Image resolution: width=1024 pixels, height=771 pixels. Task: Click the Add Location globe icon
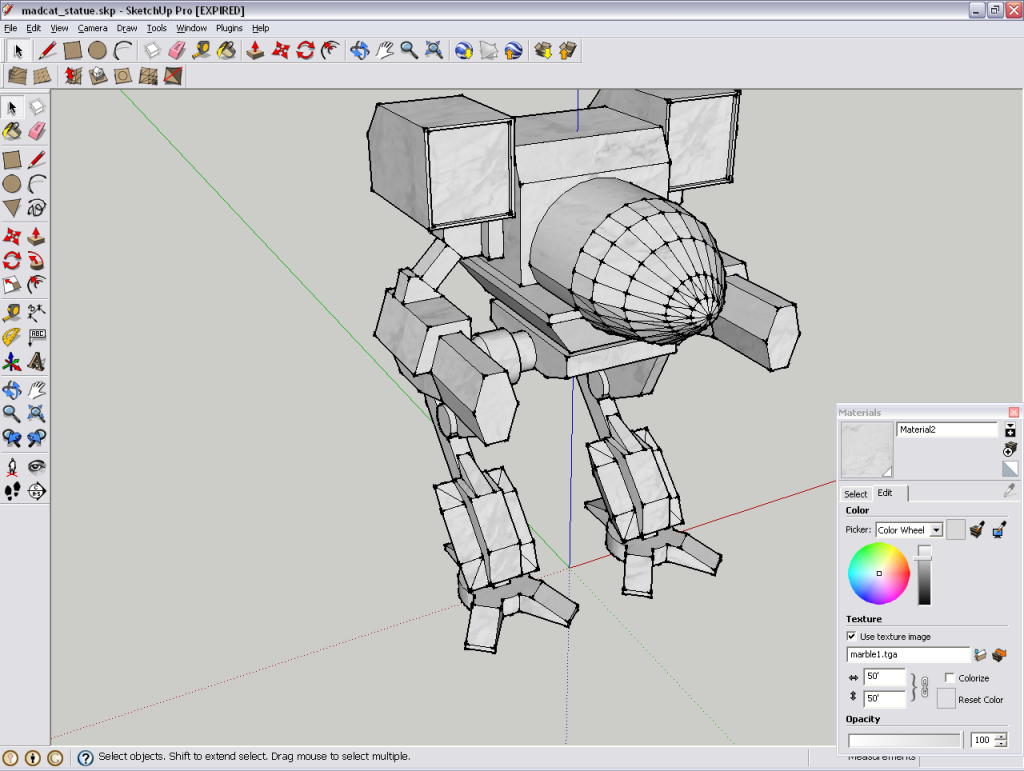click(464, 50)
